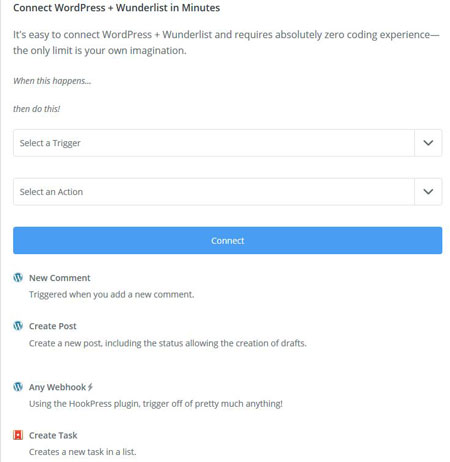
Task: Click the 'Connect WordPress + Wunderlist in Minutes' heading
Action: 116,8
